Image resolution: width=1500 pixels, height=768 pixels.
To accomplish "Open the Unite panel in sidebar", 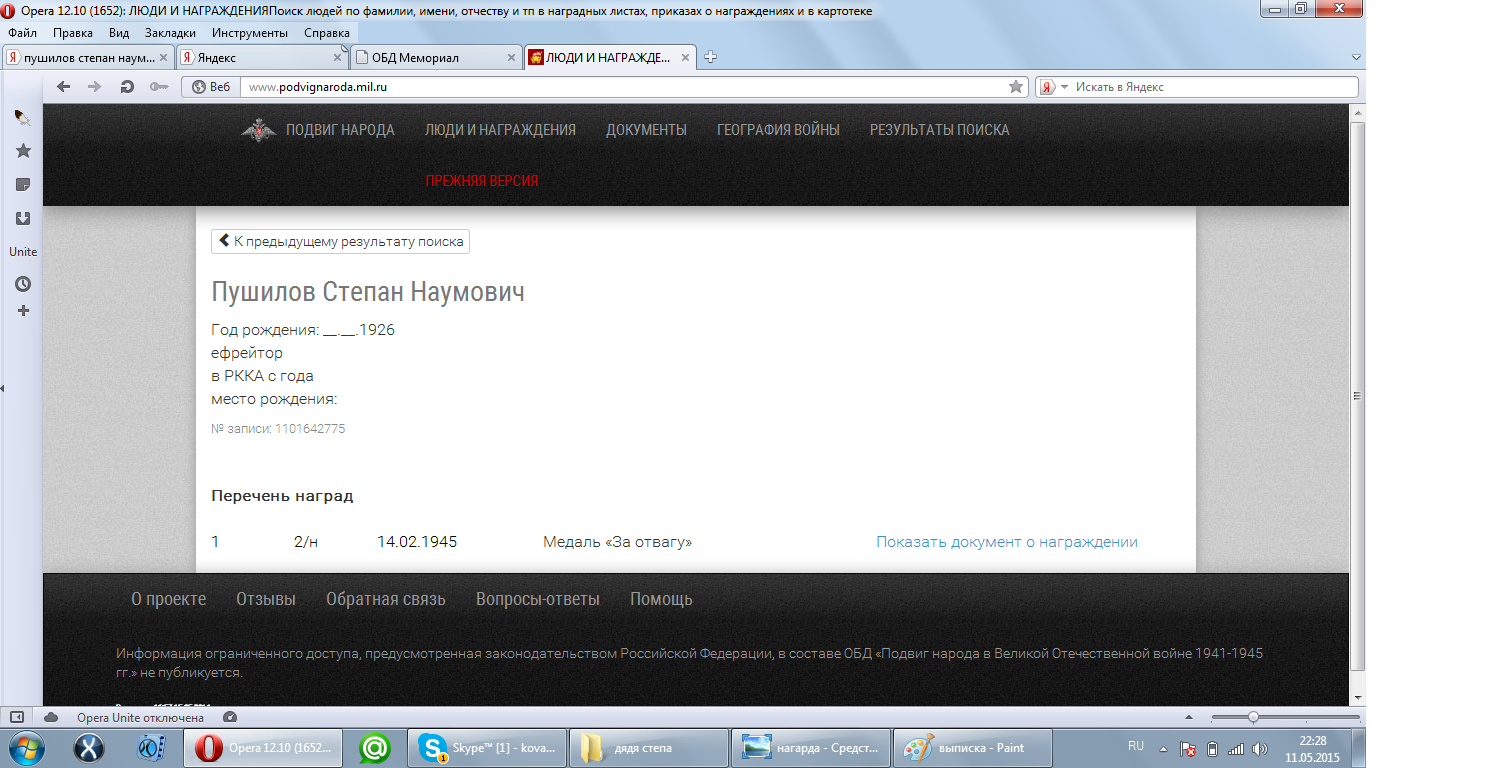I will 23,252.
